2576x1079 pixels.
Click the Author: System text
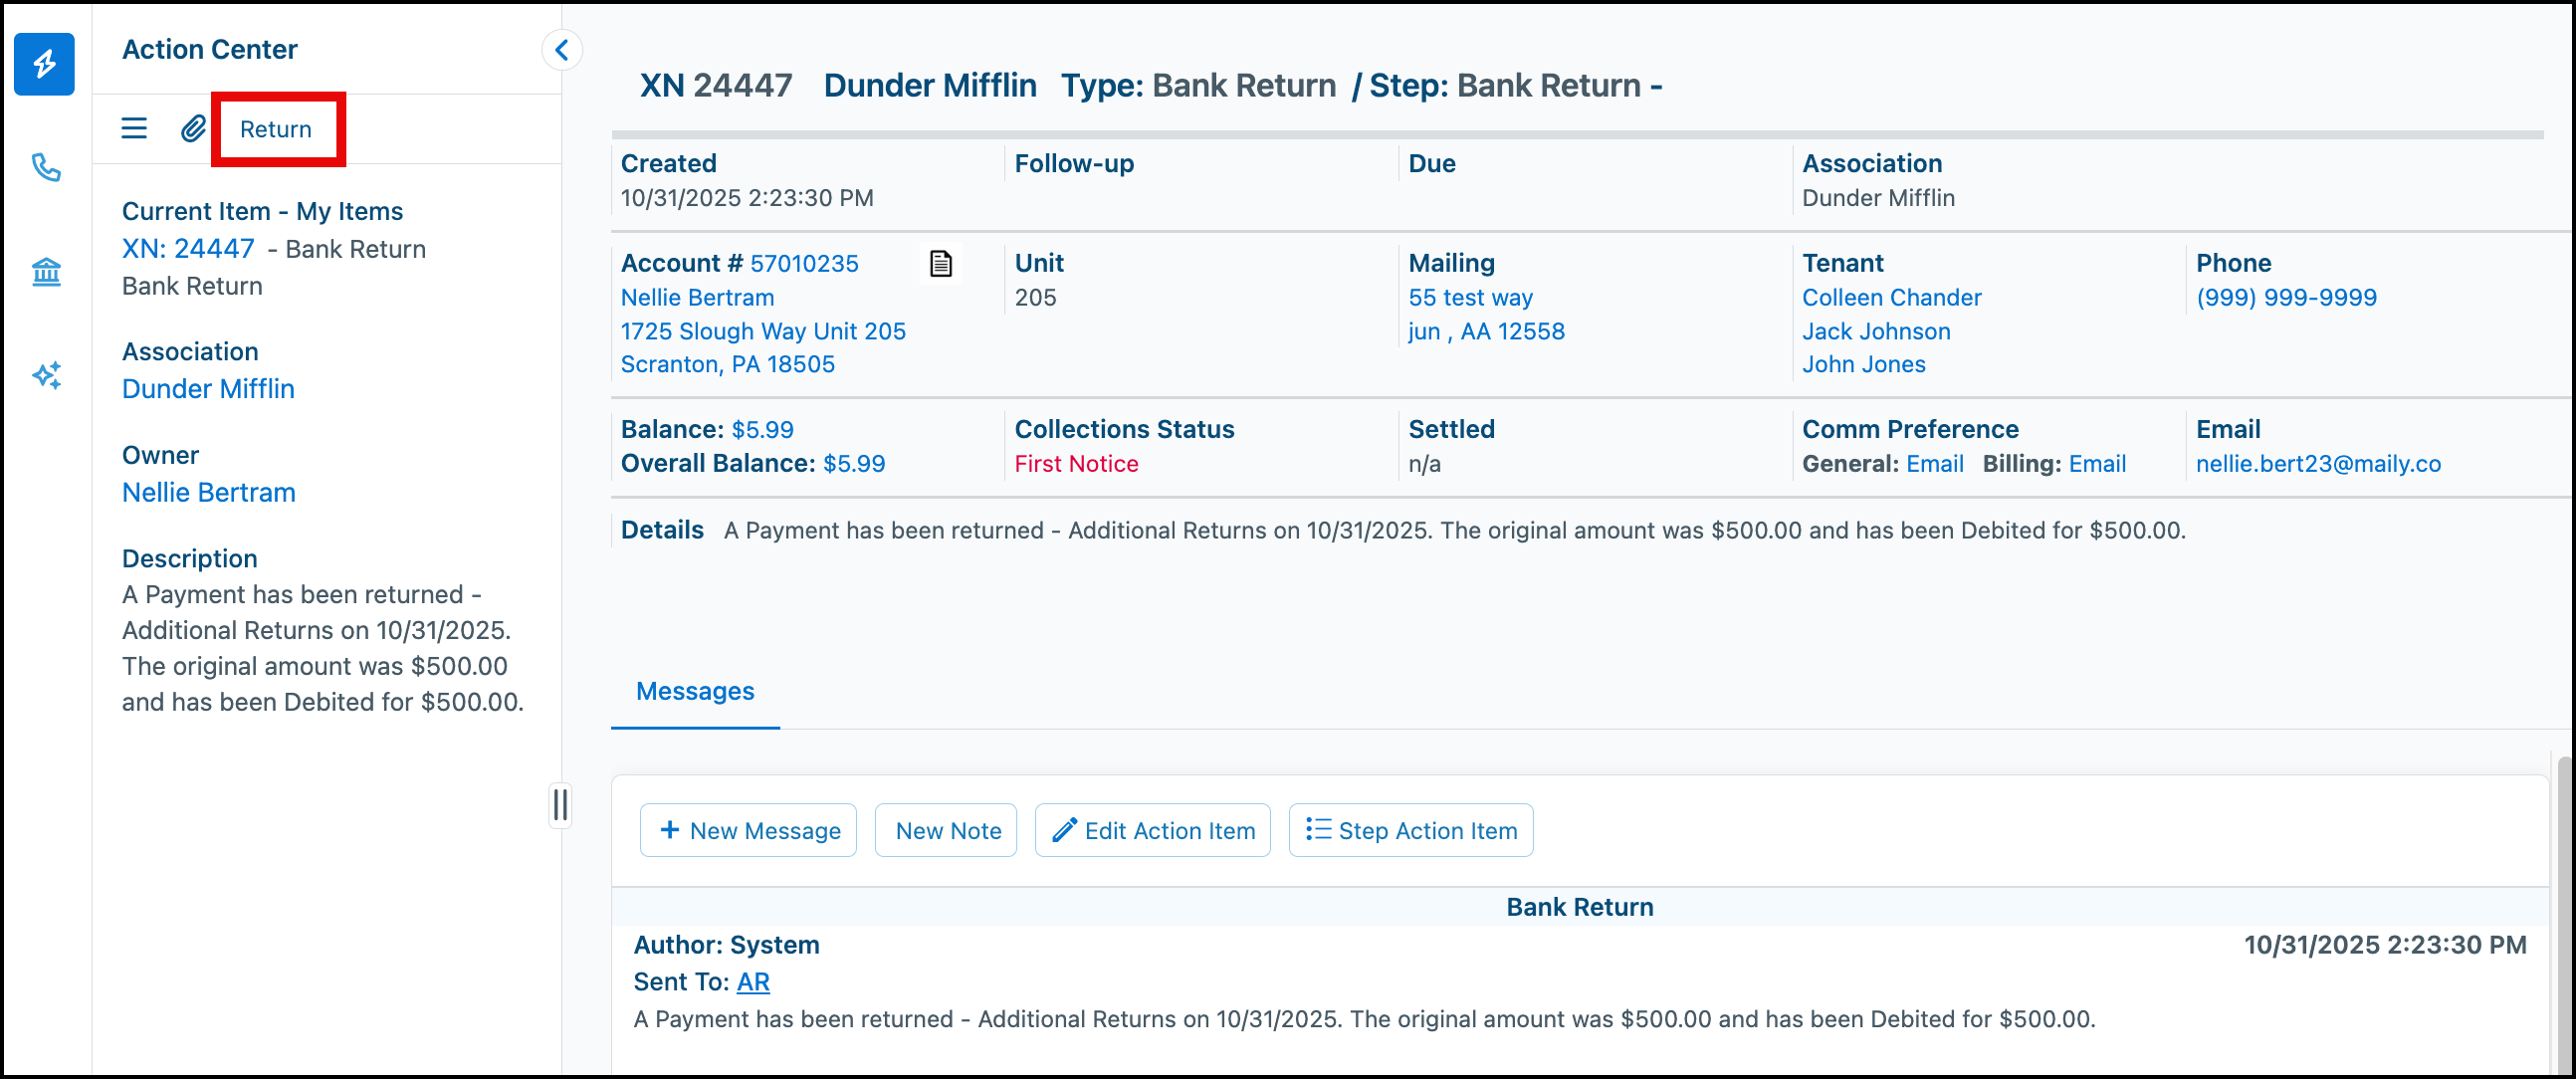(x=726, y=946)
